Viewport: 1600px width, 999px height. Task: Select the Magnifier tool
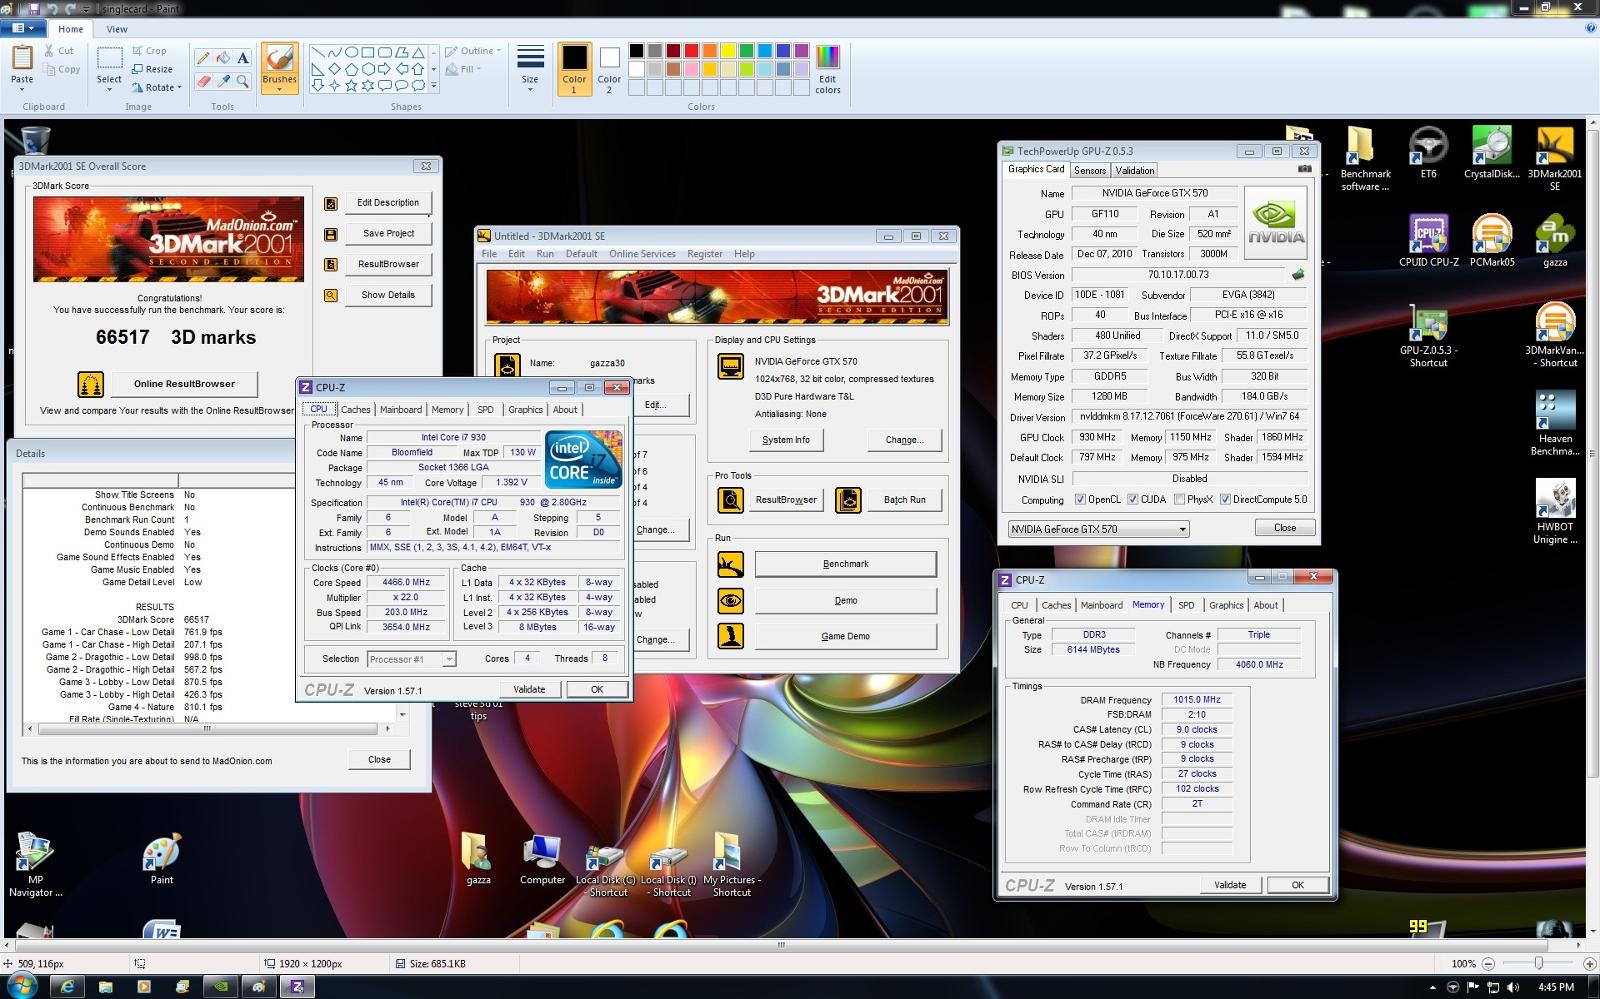pyautogui.click(x=242, y=81)
